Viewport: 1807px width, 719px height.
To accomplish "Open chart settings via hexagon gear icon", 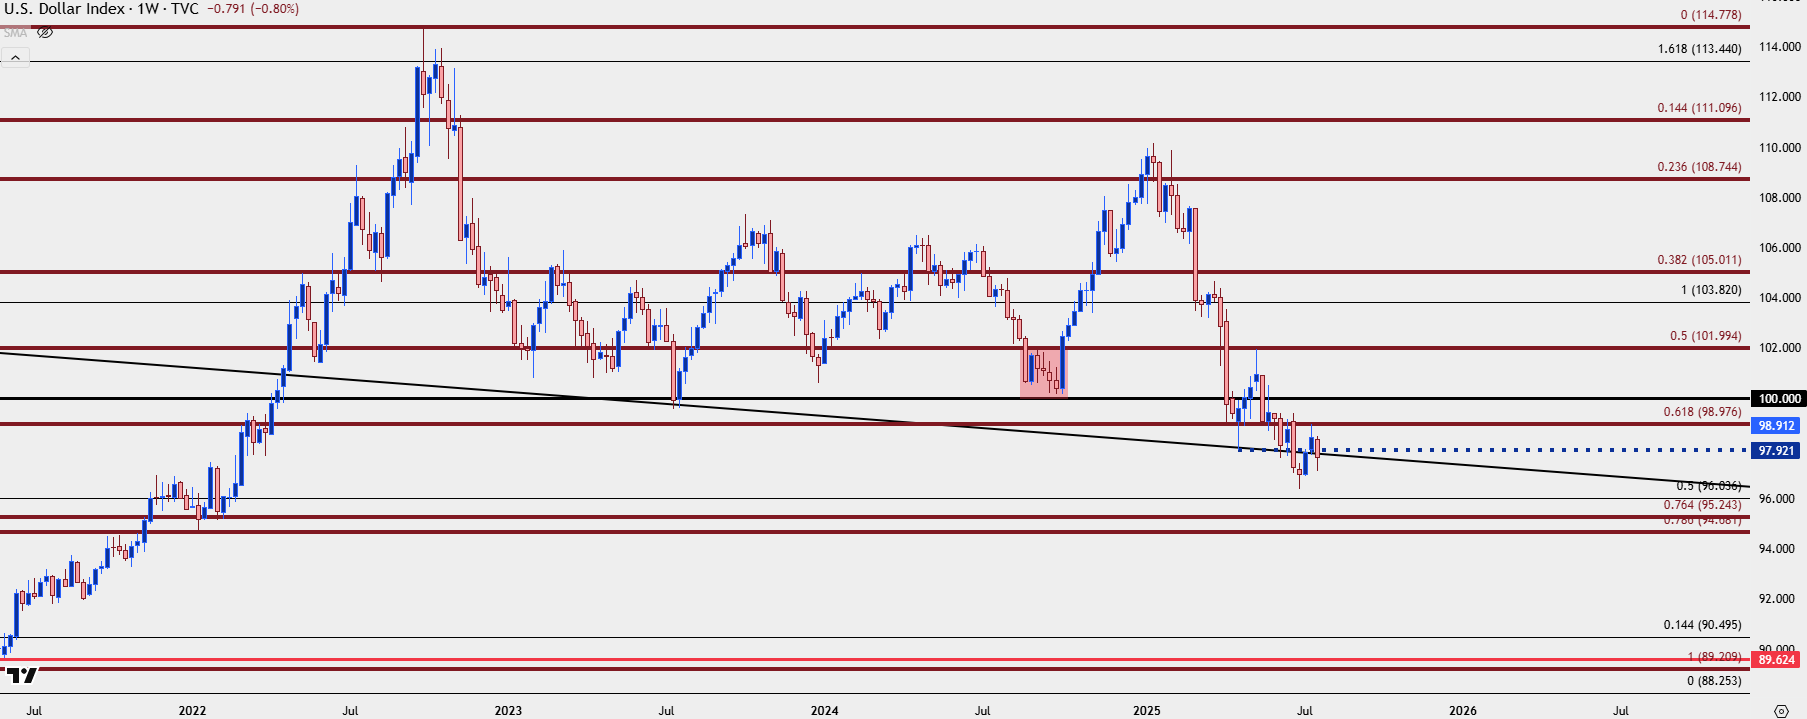I will click(x=1780, y=711).
